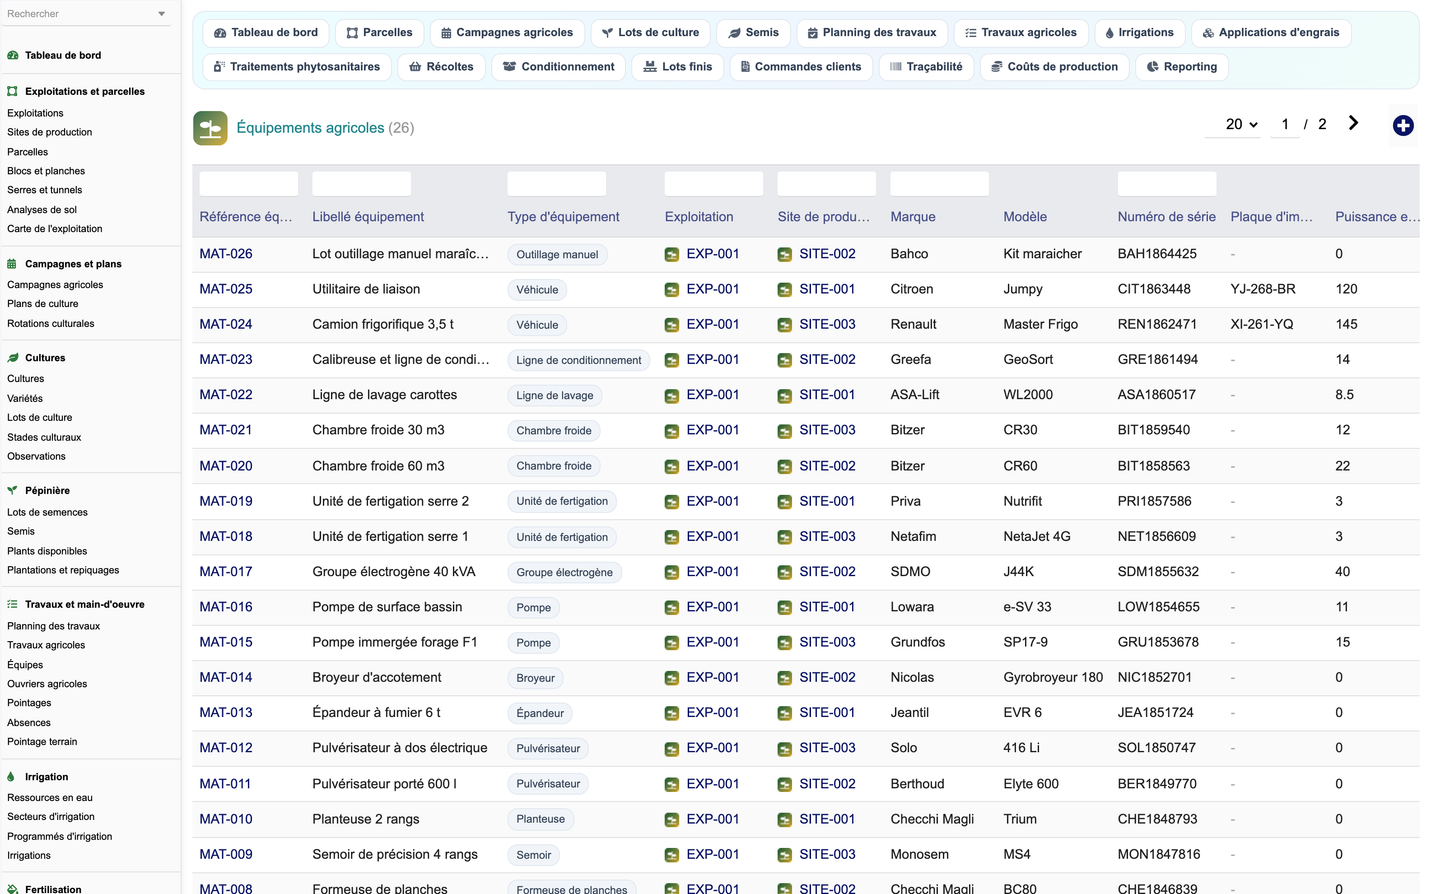Open the Traçabilité tab

click(x=926, y=67)
